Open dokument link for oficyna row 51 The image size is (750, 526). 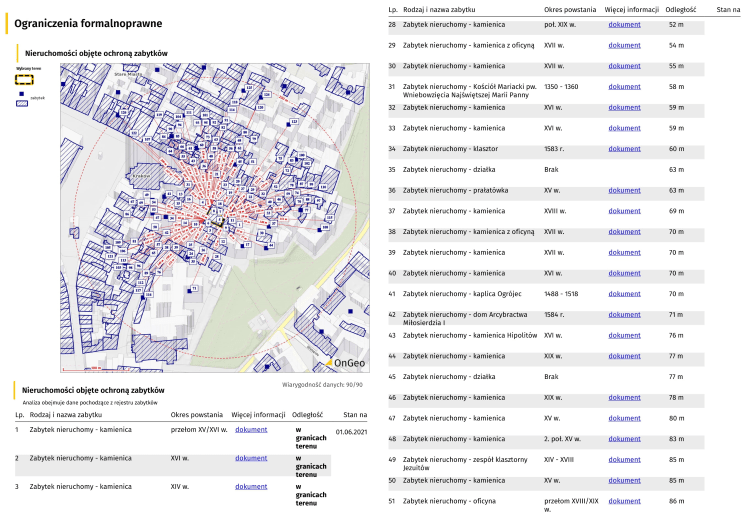click(624, 501)
